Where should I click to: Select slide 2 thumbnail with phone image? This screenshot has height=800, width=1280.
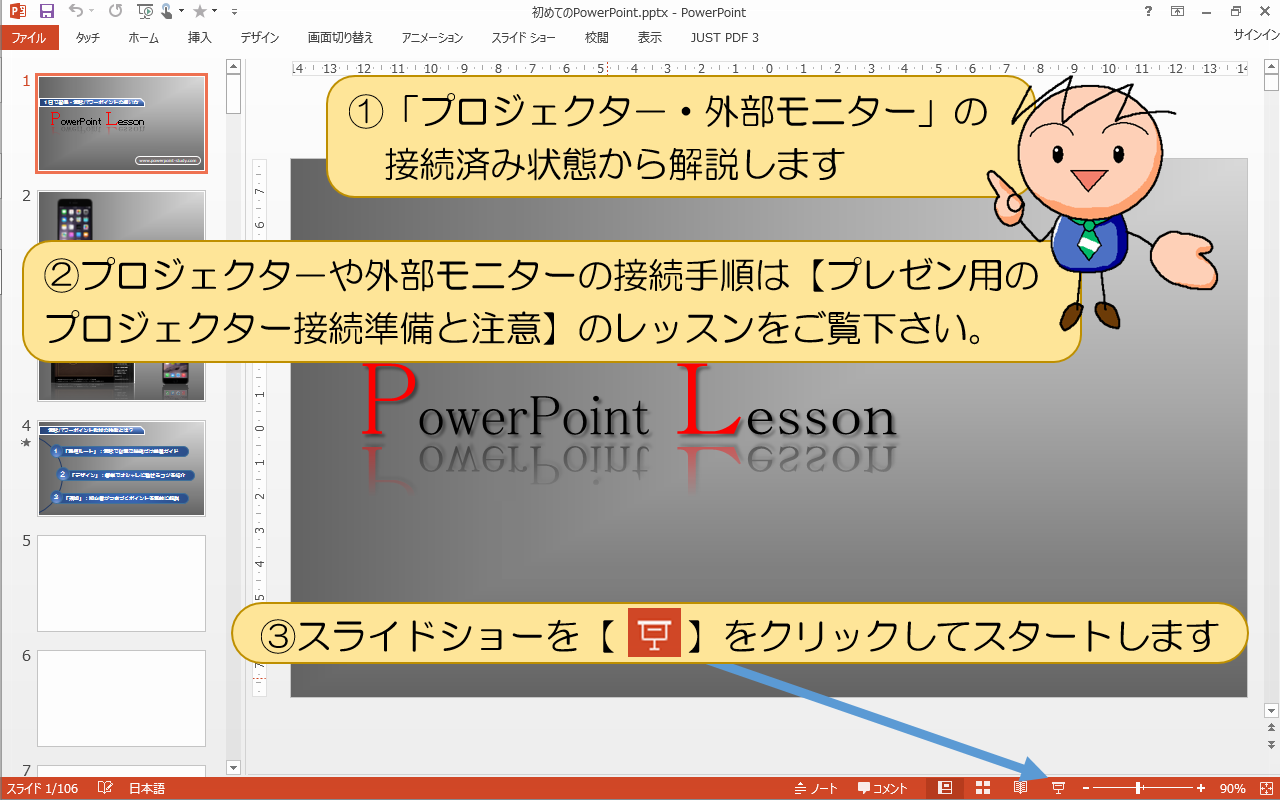[x=121, y=215]
